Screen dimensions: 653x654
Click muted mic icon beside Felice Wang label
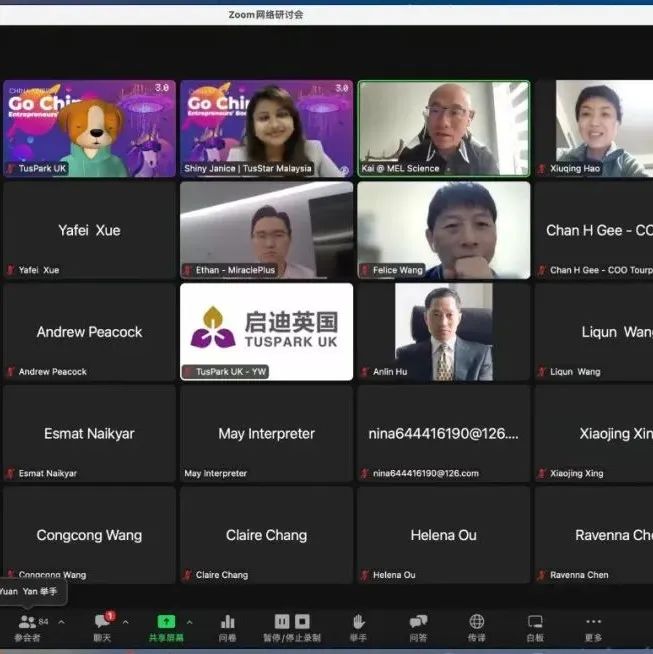pyautogui.click(x=365, y=270)
